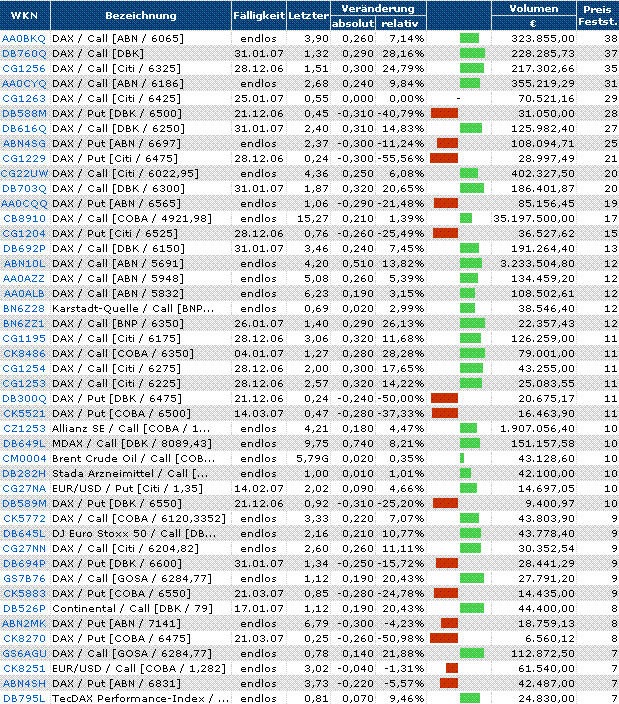Open WKN link AA0CYQ
Image resolution: width=619 pixels, height=704 pixels.
coord(24,84)
